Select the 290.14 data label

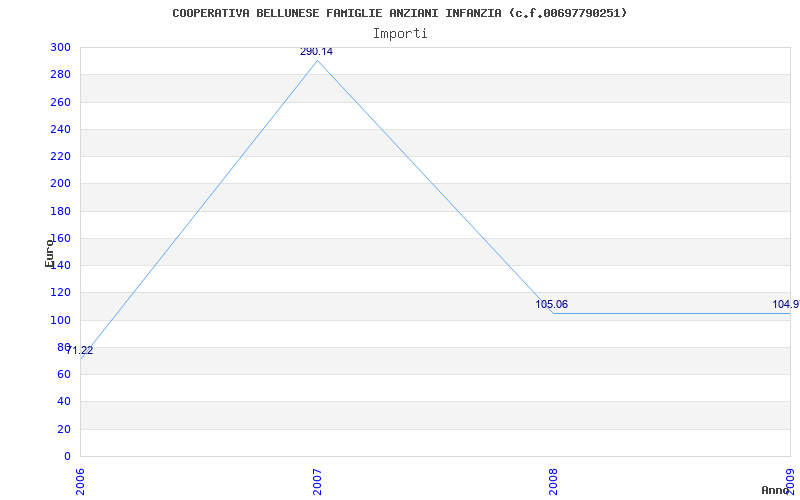point(316,52)
